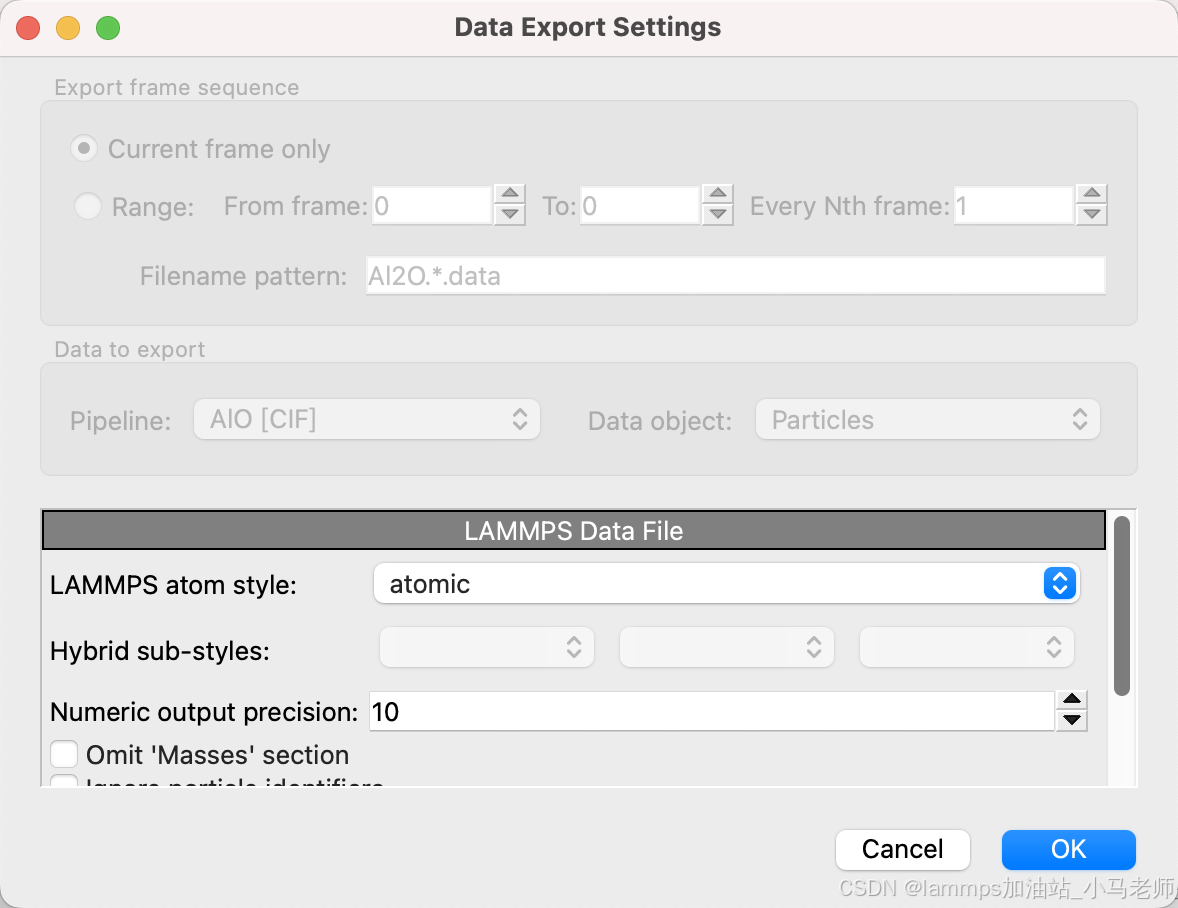Expand the Data object Particles dropdown
Screen dimensions: 1178x908
927,420
